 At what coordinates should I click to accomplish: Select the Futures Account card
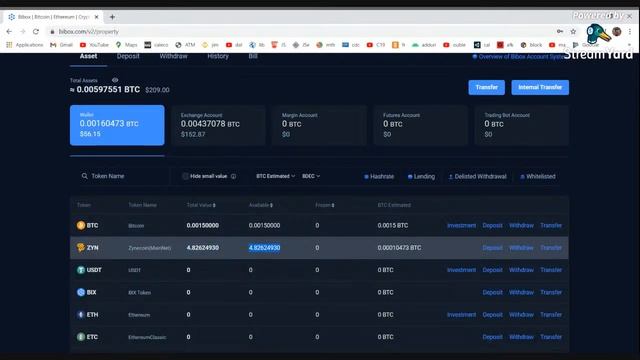point(420,125)
